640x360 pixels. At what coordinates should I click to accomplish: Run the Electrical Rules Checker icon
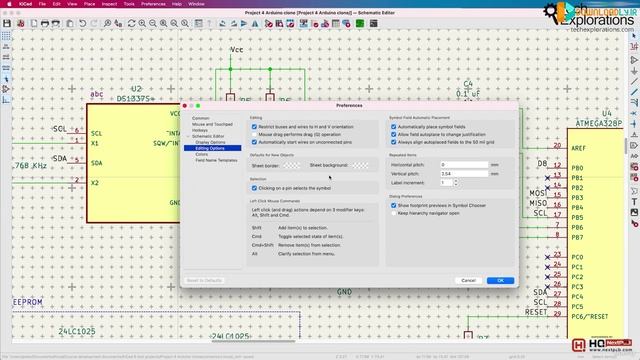[x=314, y=24]
